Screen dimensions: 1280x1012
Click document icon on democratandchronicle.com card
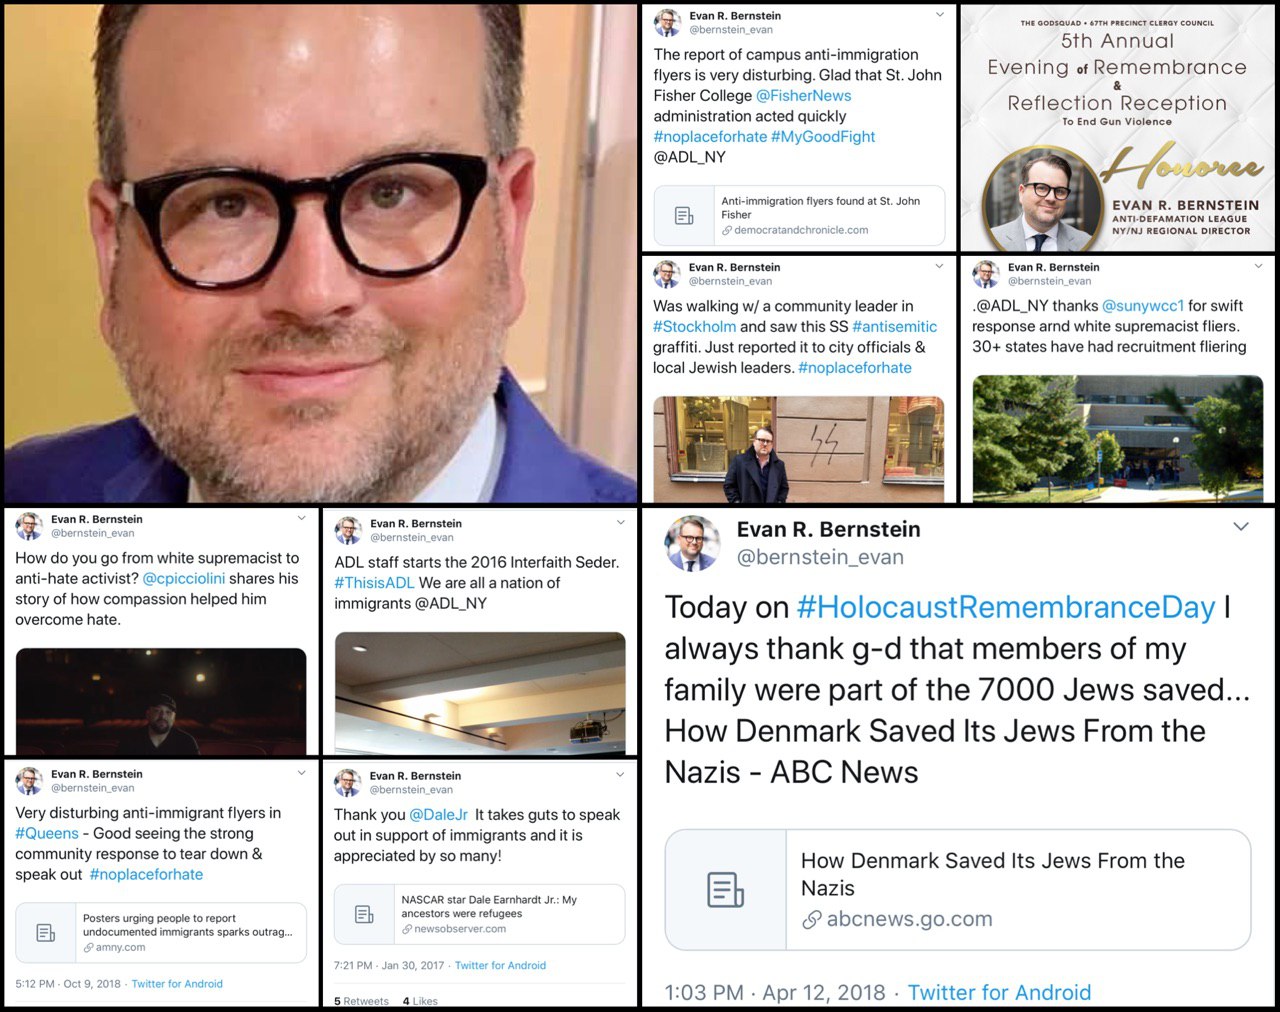coord(684,215)
